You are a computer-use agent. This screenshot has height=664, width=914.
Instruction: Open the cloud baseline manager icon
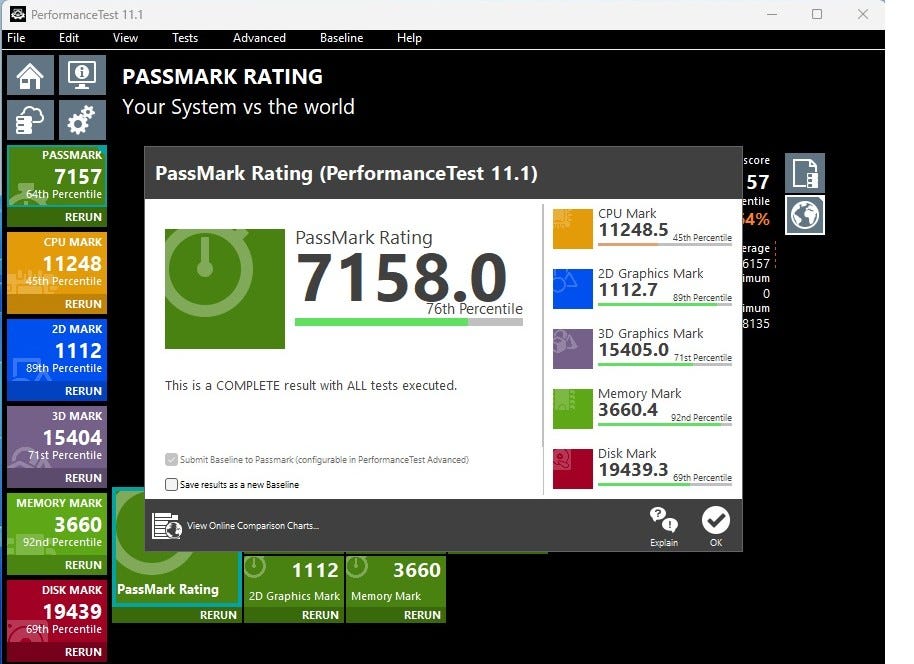[30, 120]
